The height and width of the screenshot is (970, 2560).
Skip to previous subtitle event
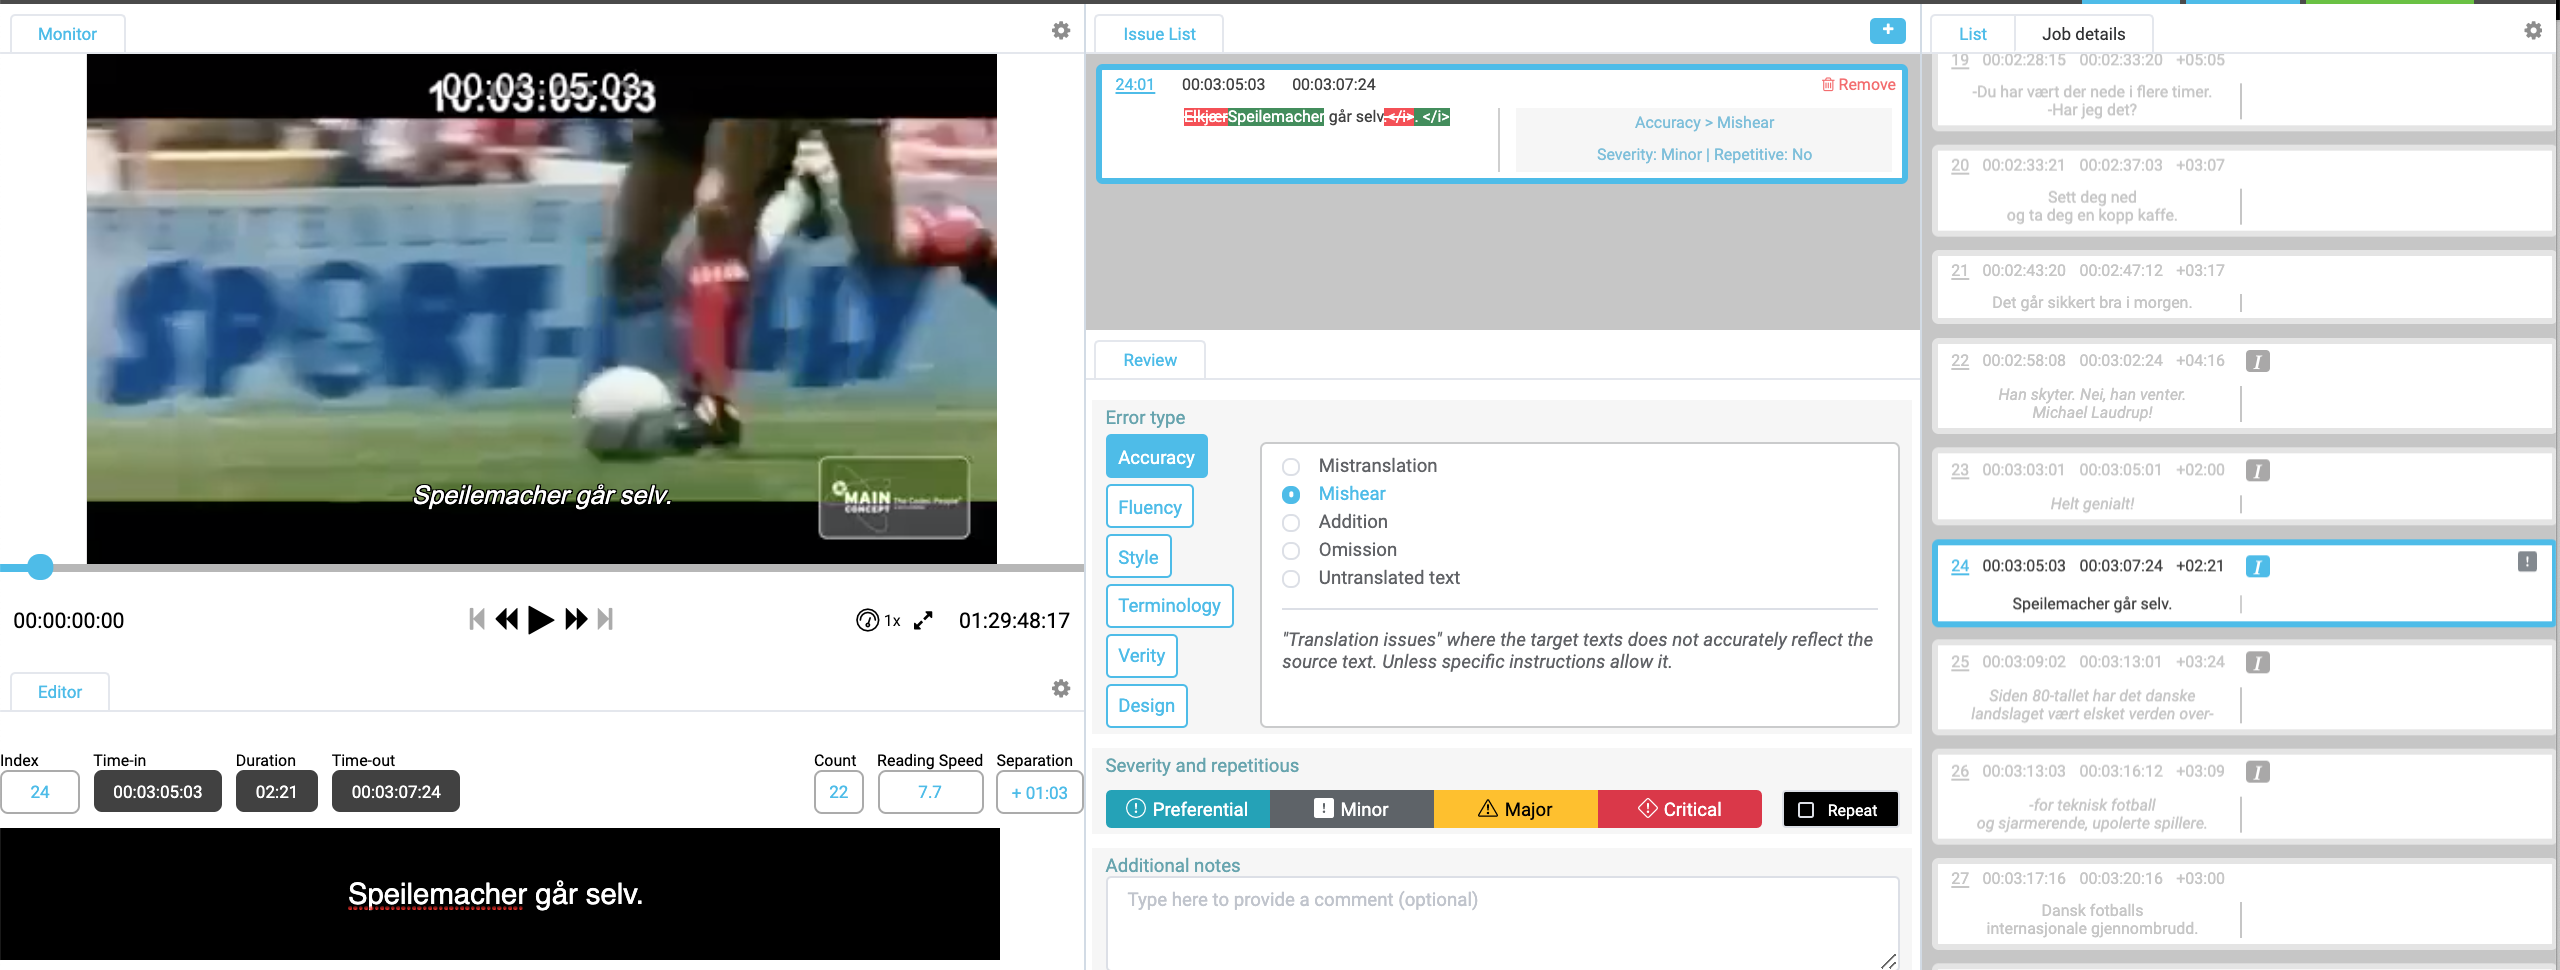point(477,620)
